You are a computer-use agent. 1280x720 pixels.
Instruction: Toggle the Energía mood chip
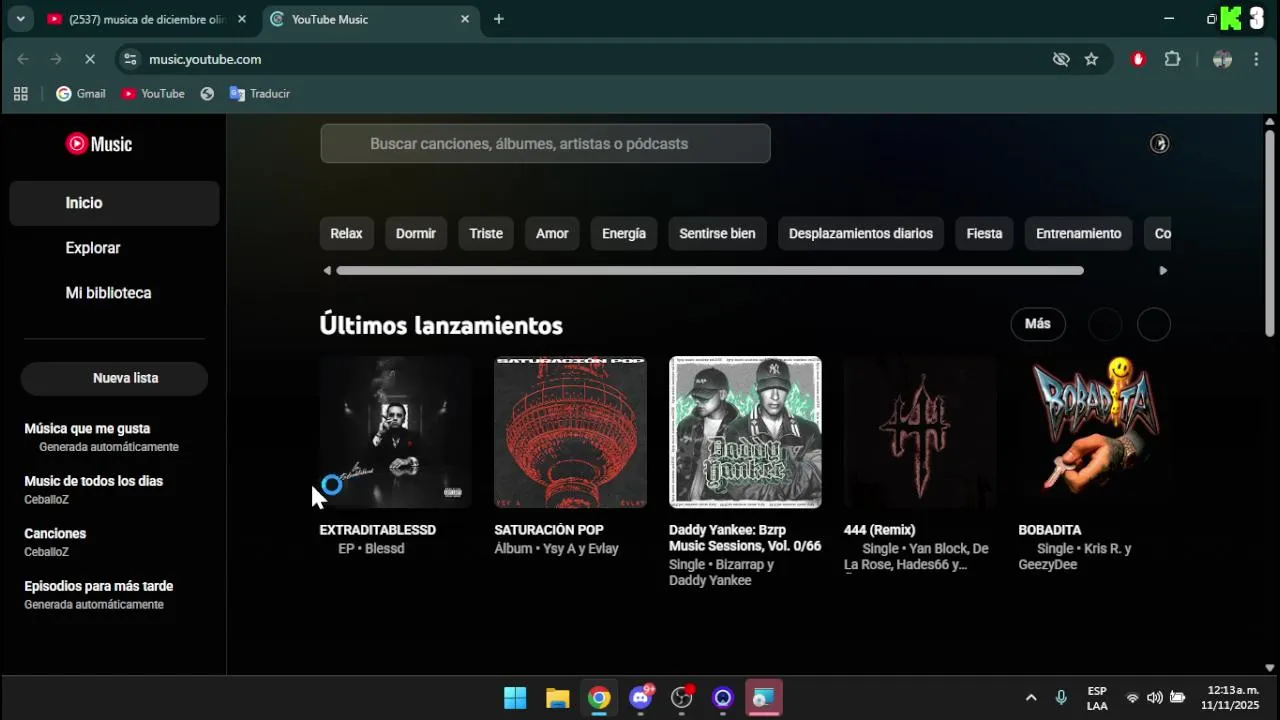pos(624,234)
